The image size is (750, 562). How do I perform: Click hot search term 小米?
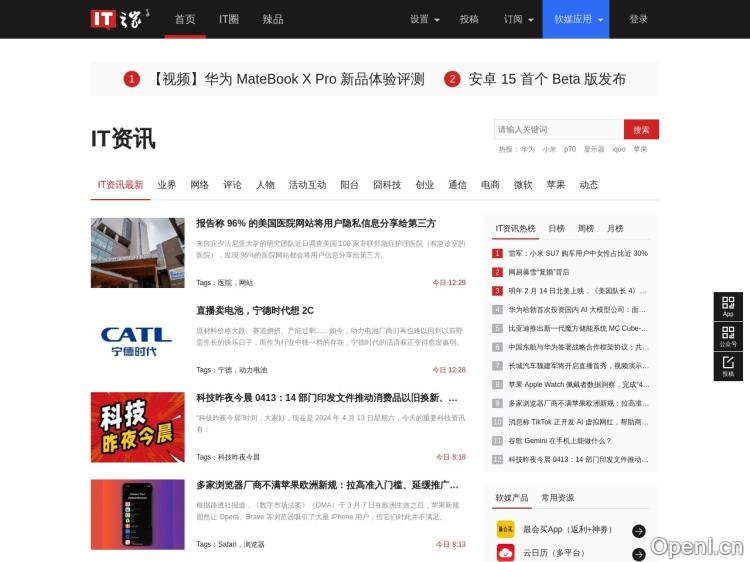549,149
